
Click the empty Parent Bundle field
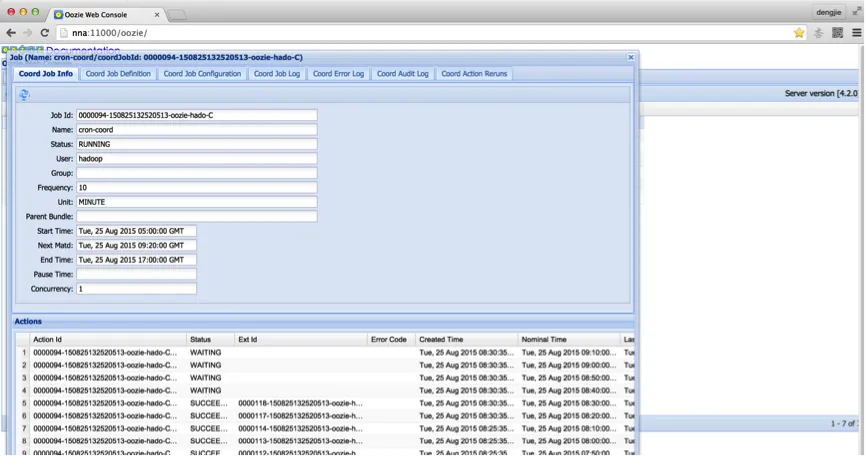[197, 217]
